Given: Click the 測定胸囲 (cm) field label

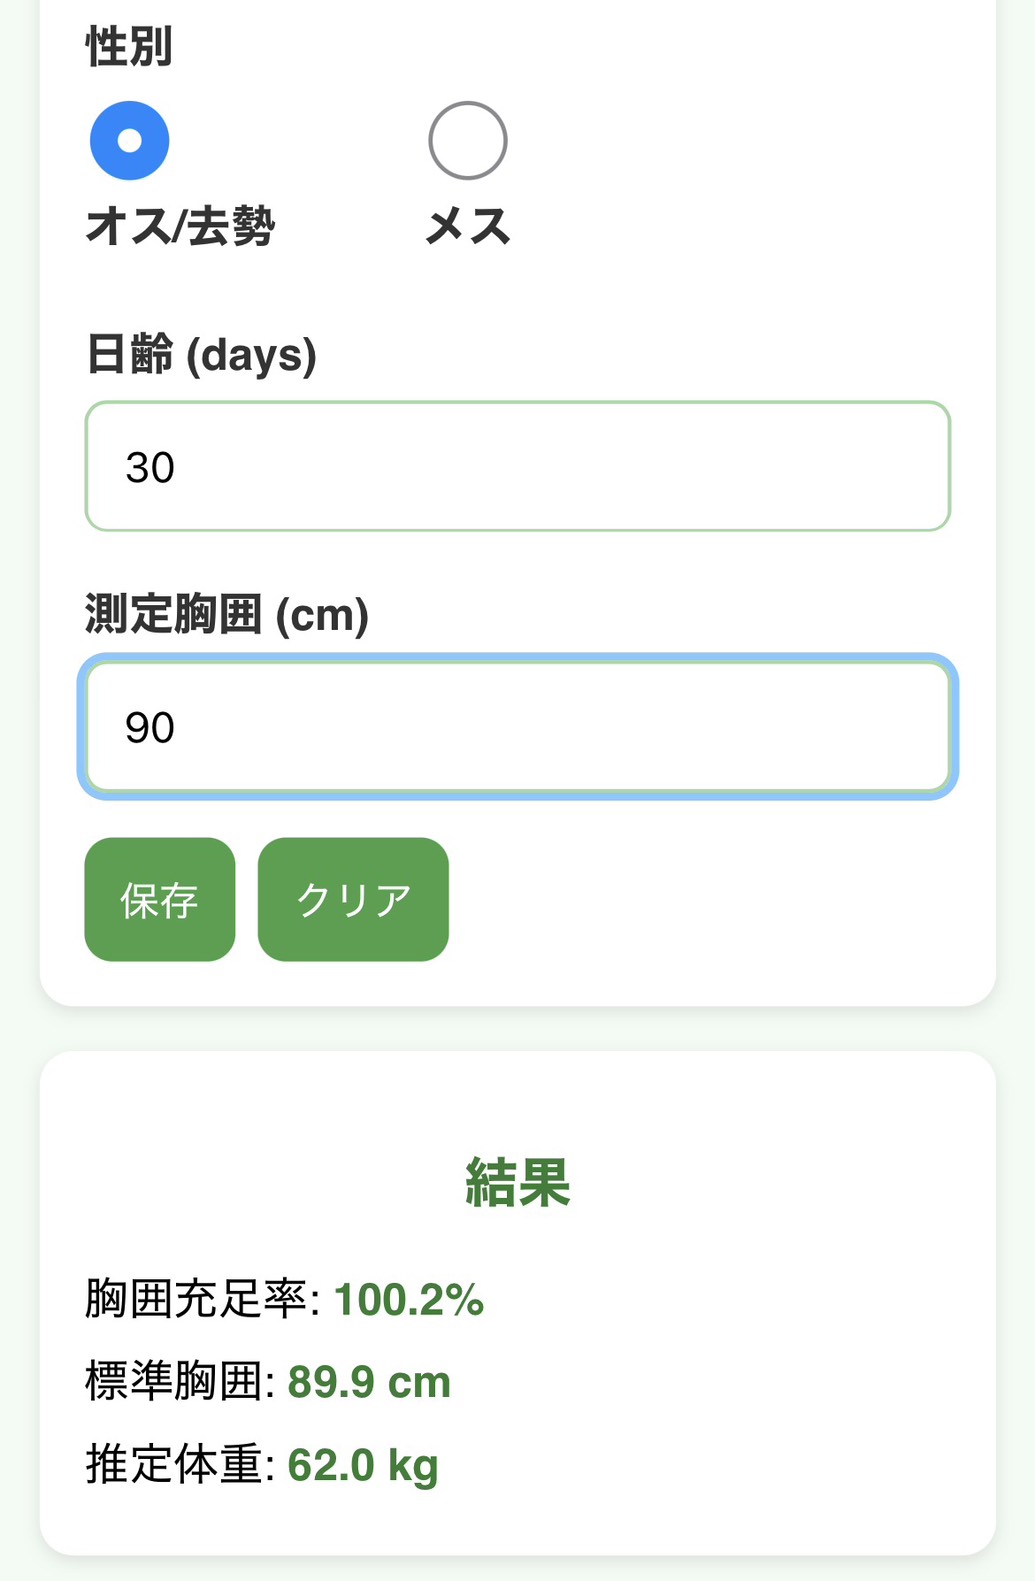Looking at the screenshot, I should [x=227, y=614].
